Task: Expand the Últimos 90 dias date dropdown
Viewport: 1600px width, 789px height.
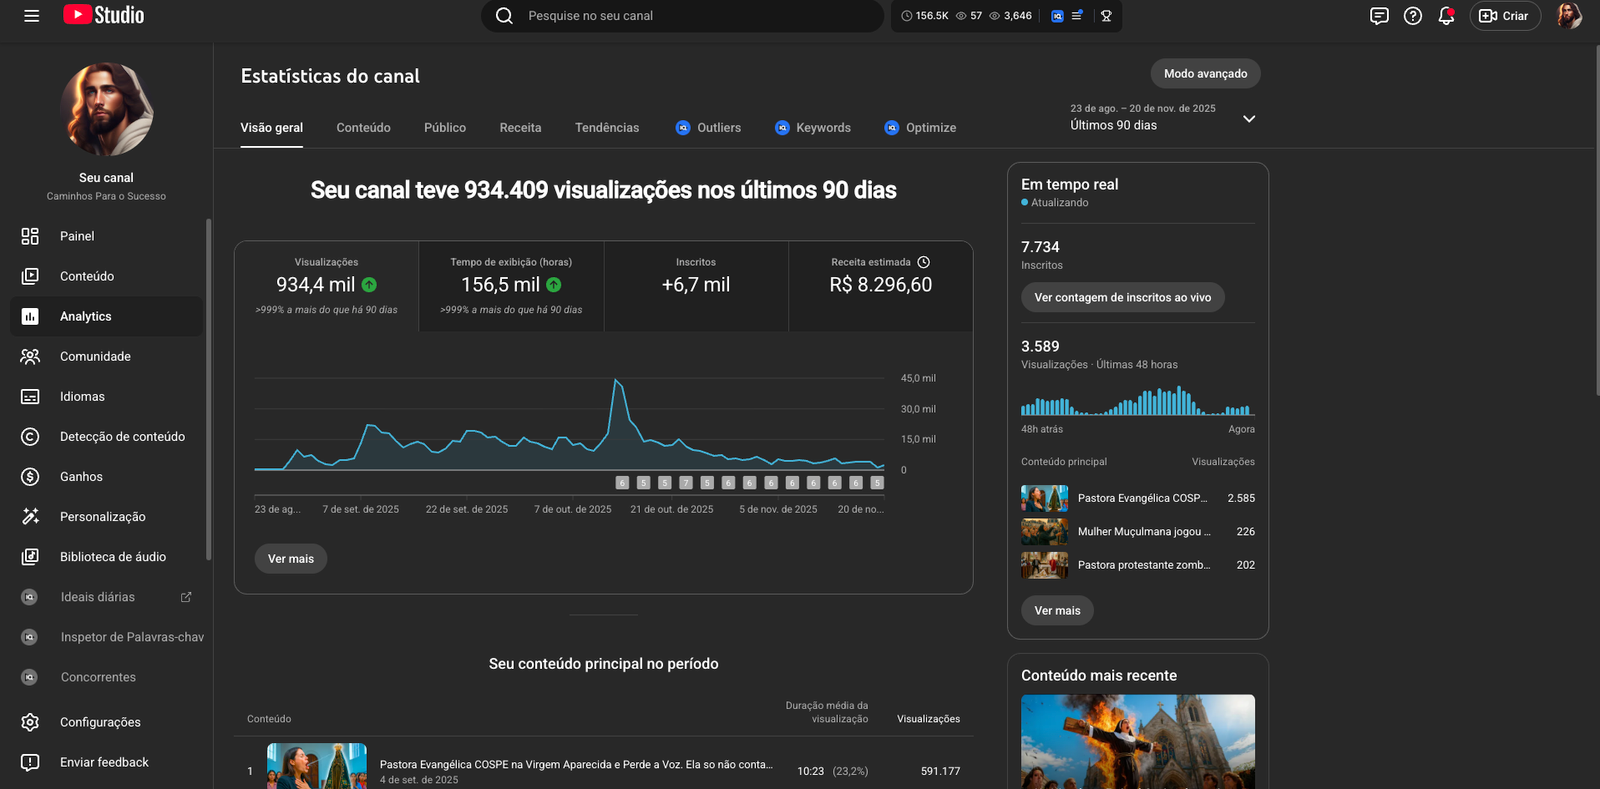Action: tap(1248, 119)
